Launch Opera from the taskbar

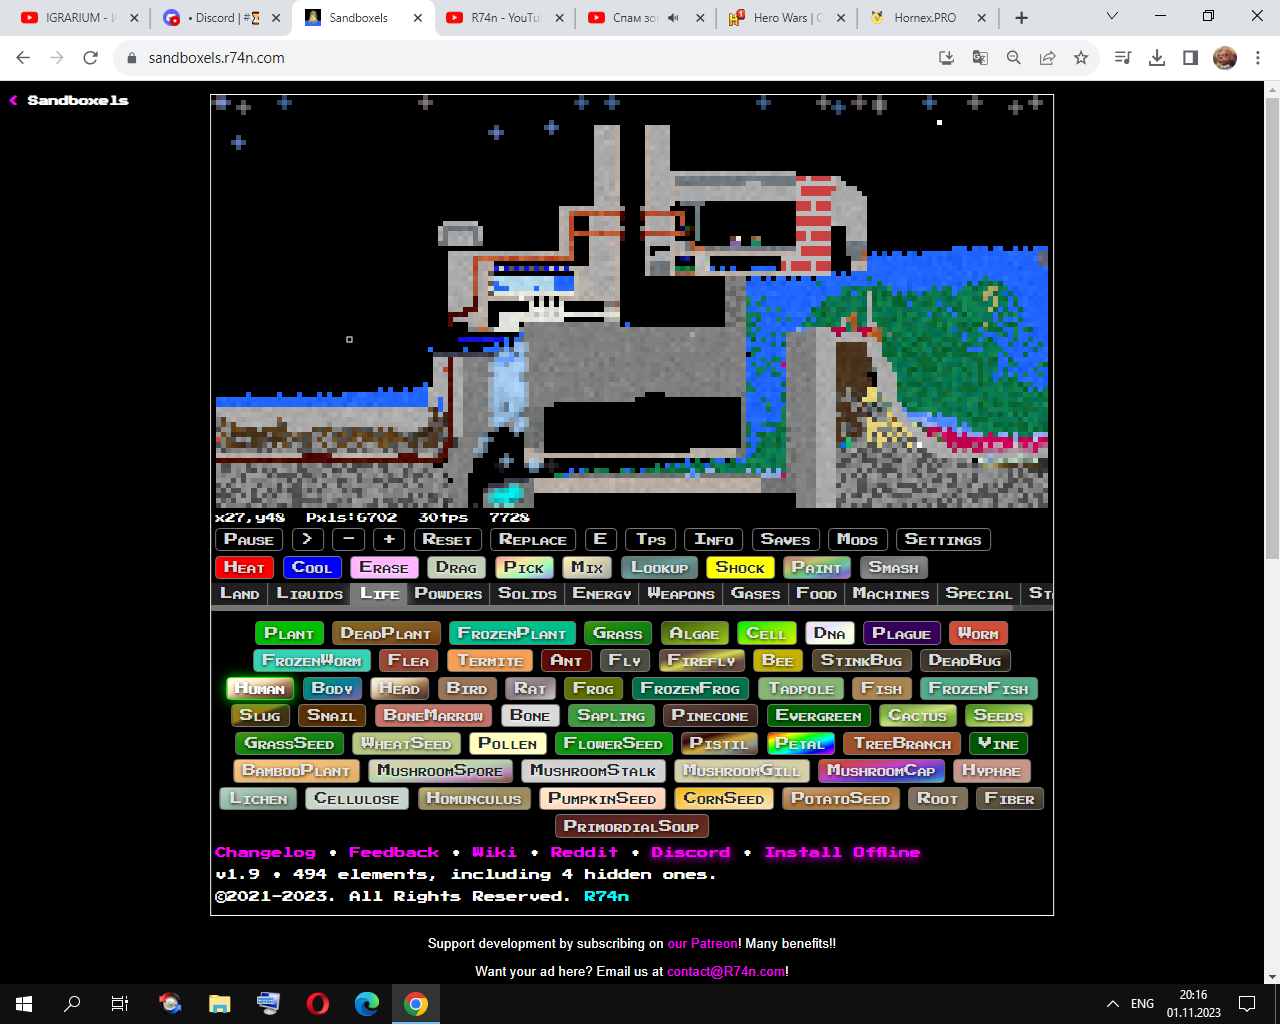point(318,1004)
